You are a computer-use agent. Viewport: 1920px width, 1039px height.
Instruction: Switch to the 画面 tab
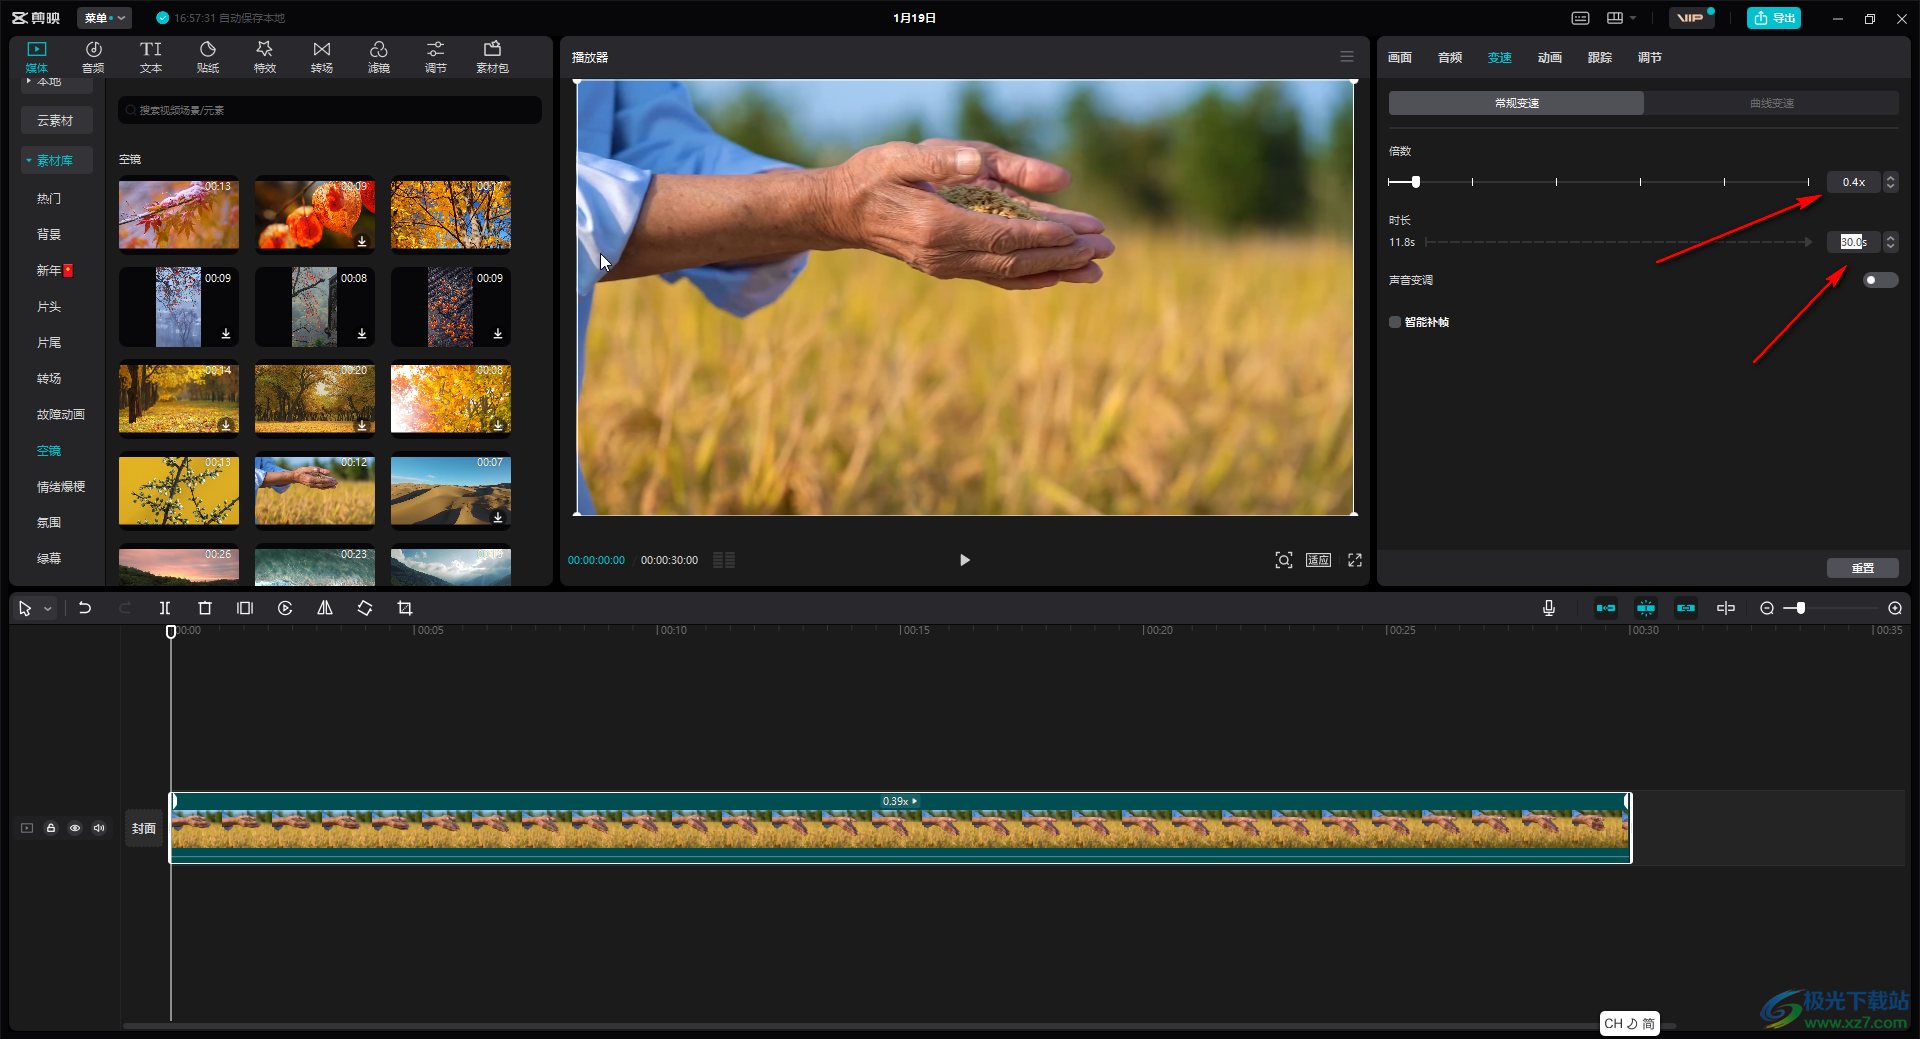1399,57
